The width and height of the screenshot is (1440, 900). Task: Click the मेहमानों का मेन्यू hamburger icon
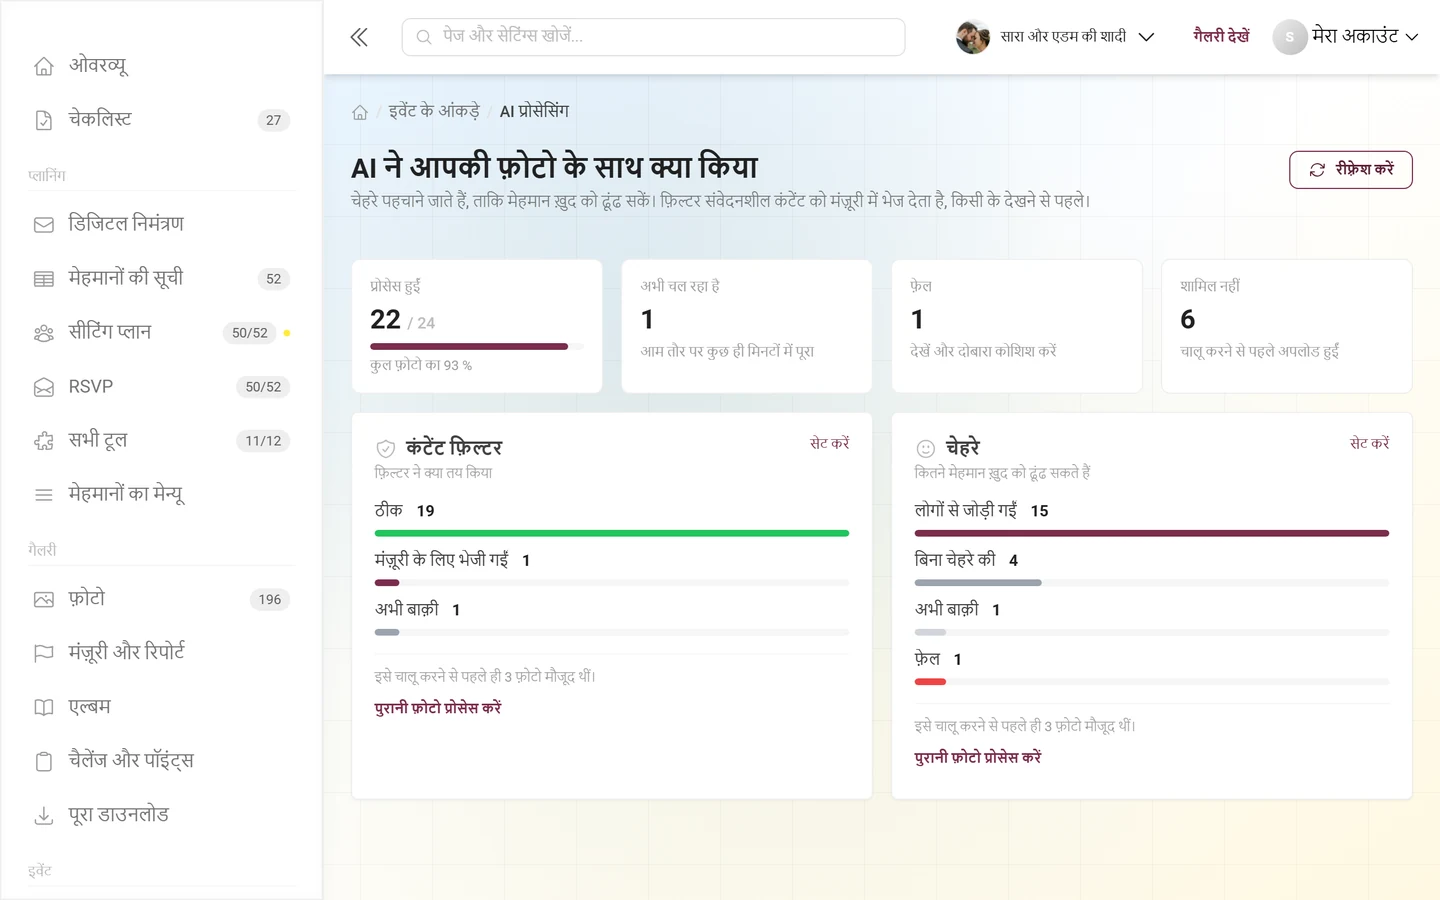(44, 495)
